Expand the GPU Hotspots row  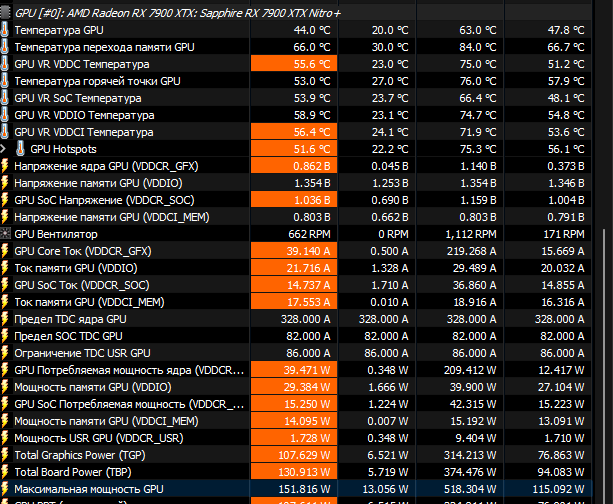pyautogui.click(x=3, y=149)
